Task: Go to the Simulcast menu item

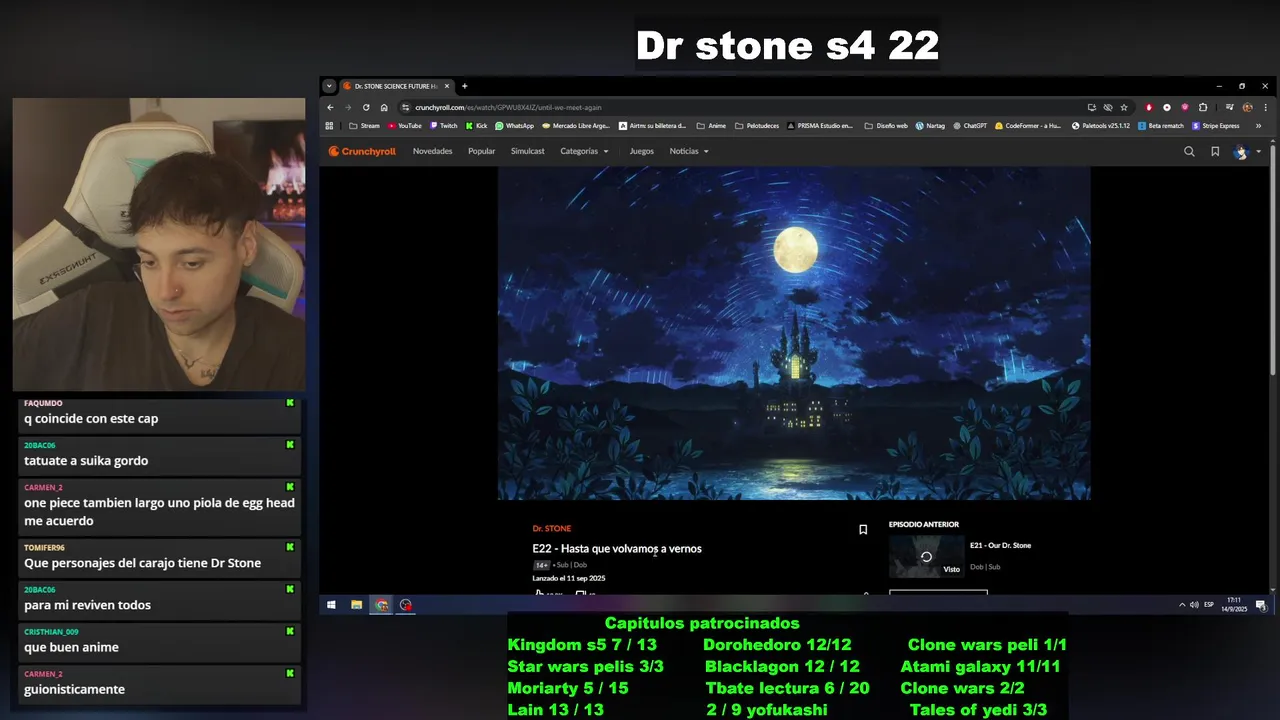Action: [x=527, y=151]
